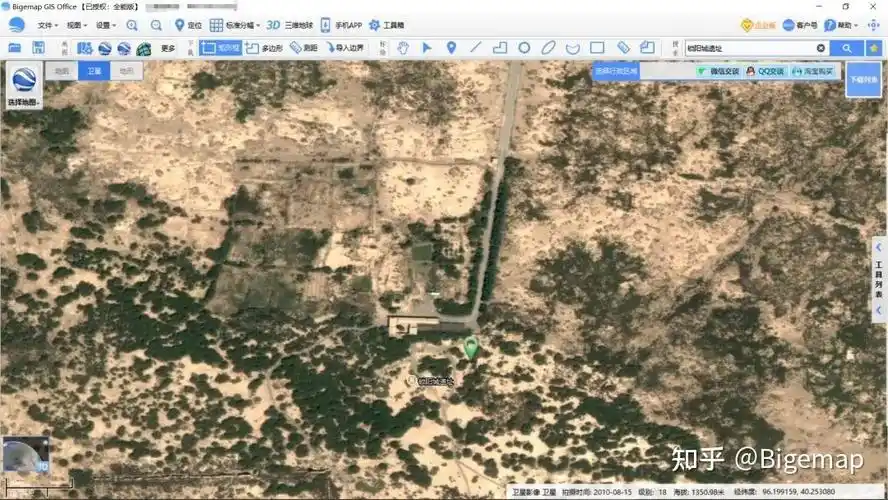Click the 下载列表 button
This screenshot has height=500, width=888.
pyautogui.click(x=863, y=79)
